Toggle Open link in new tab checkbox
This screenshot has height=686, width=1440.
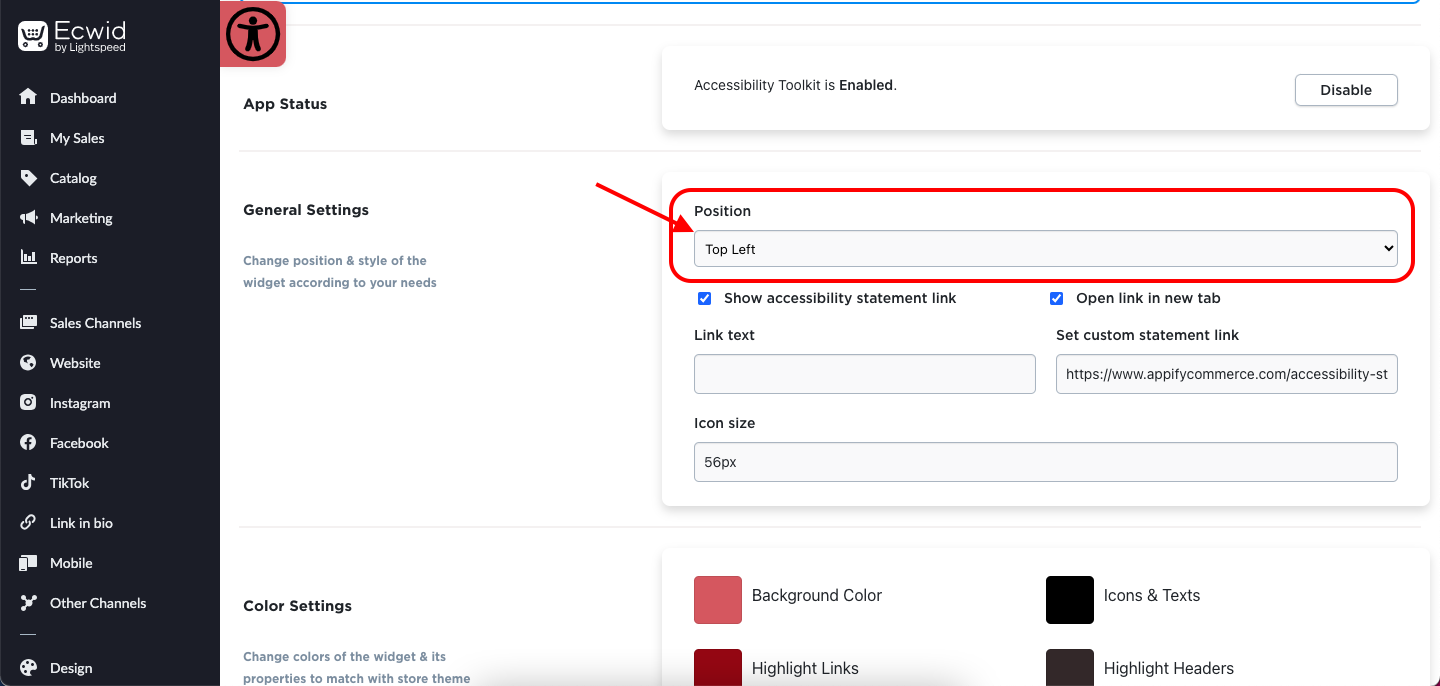pos(1057,298)
